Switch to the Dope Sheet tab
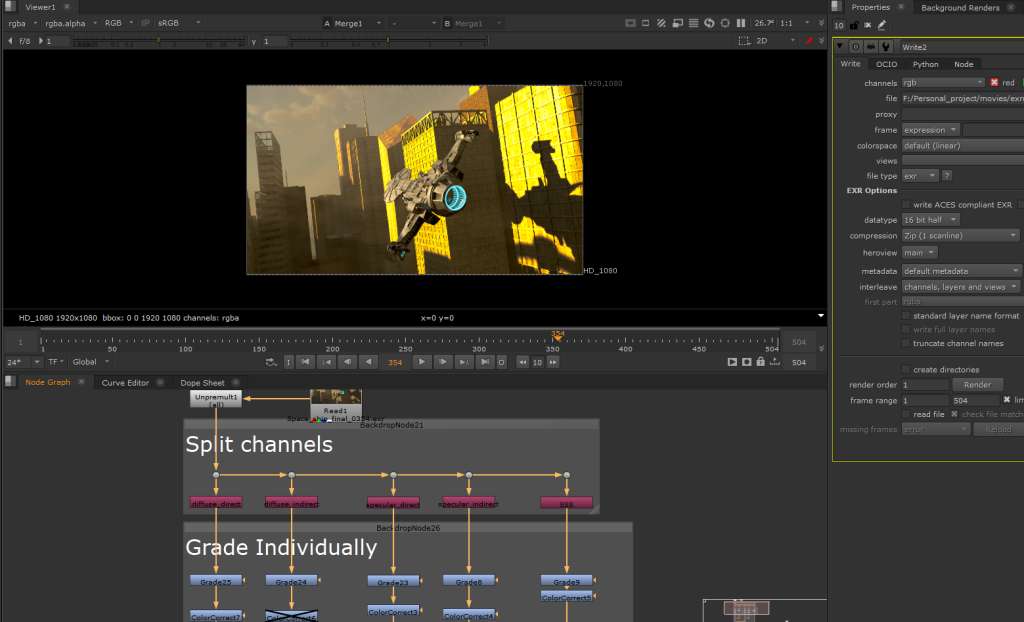The width and height of the screenshot is (1024, 622). (x=202, y=383)
